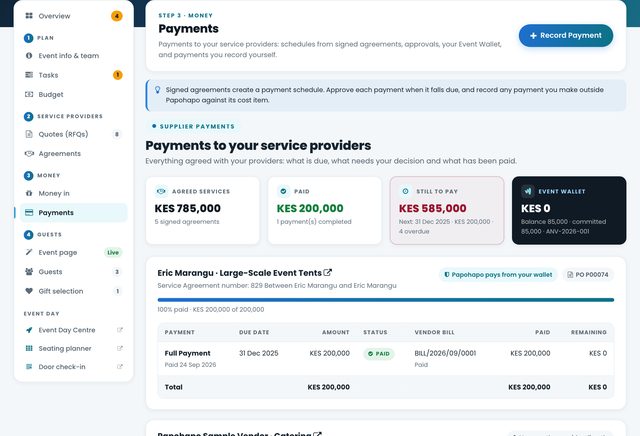
Task: Click the external link icon for Event Day Centre
Action: tap(120, 330)
